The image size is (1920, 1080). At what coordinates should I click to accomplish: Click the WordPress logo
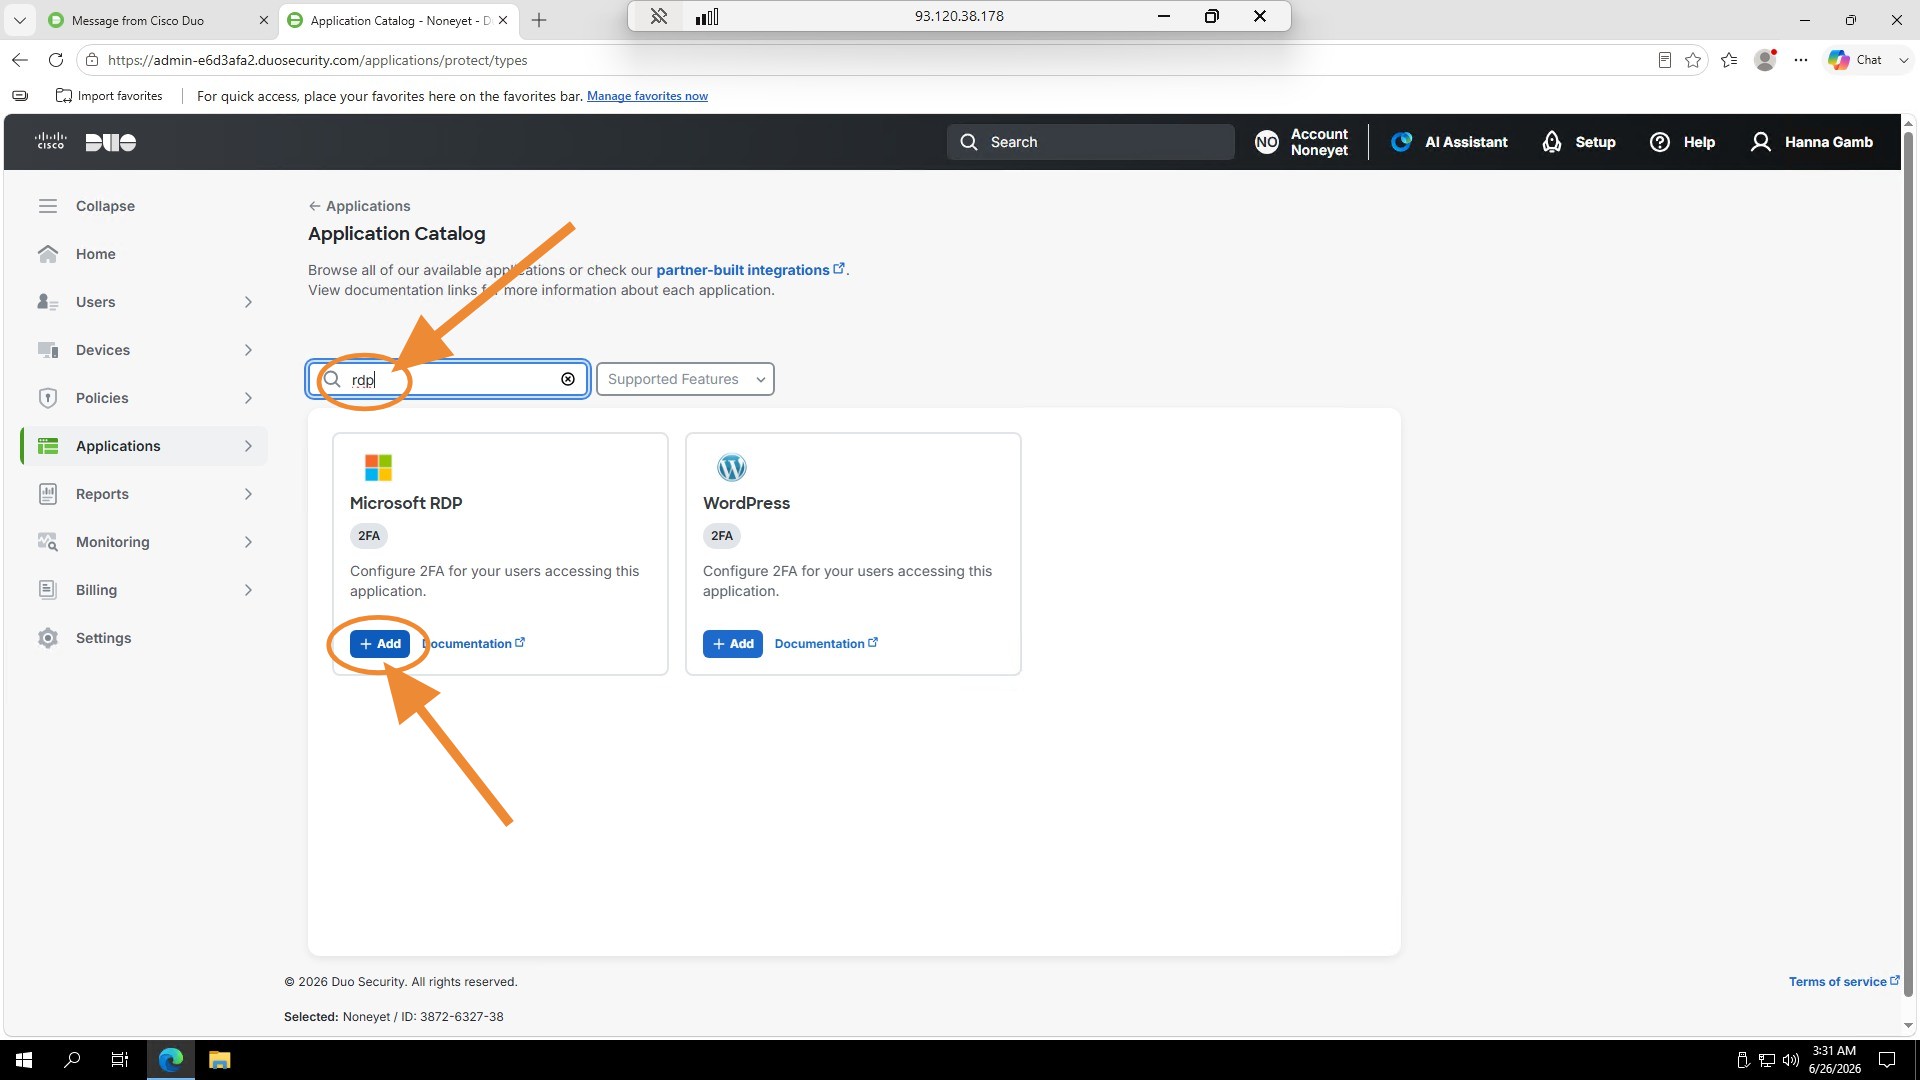pyautogui.click(x=731, y=467)
